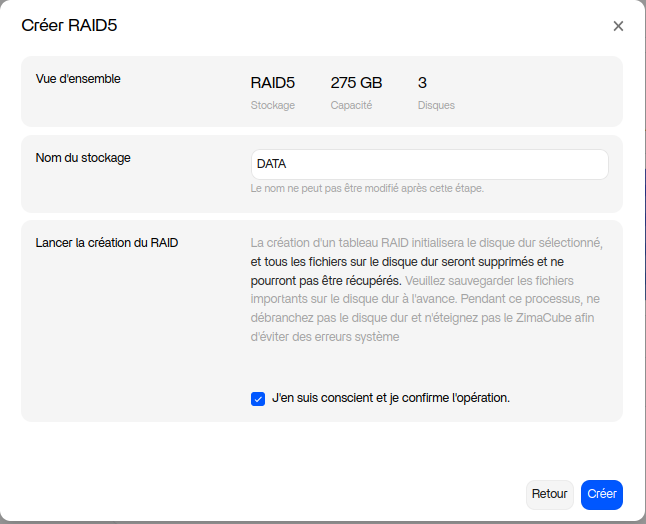Click the 'Stockage' caption under RAID5
Image resolution: width=646 pixels, height=524 pixels.
[x=272, y=105]
